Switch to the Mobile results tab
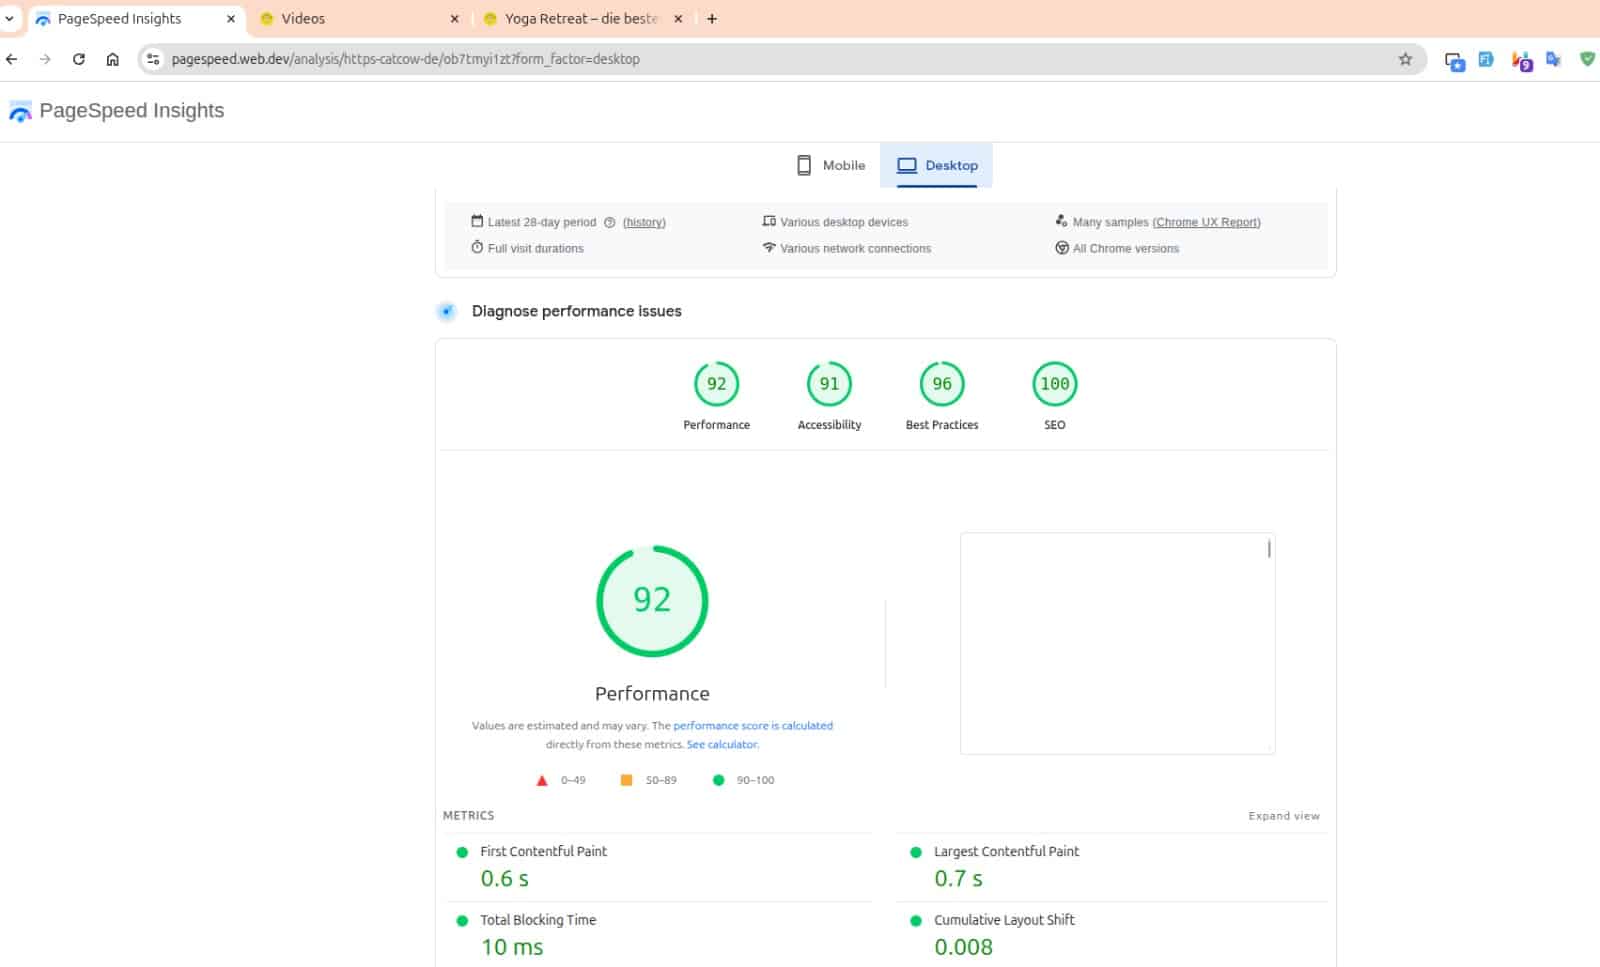 [x=831, y=165]
